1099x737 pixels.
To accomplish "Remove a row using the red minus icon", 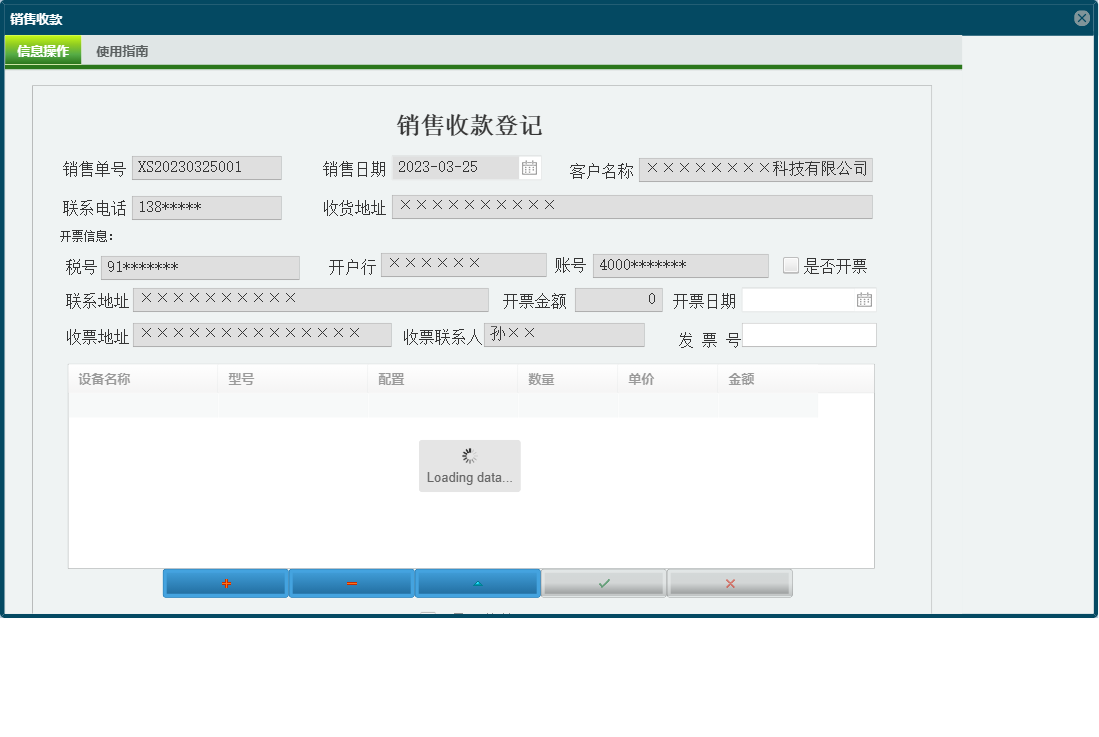I will 351,582.
